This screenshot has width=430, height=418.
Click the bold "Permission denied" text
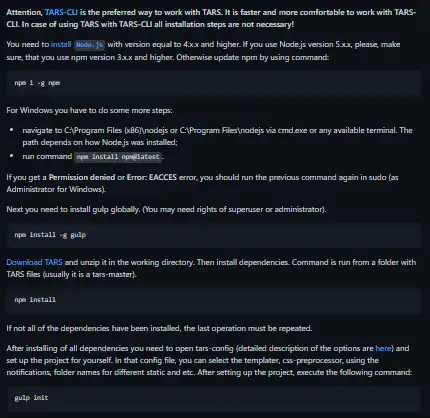tap(82, 177)
